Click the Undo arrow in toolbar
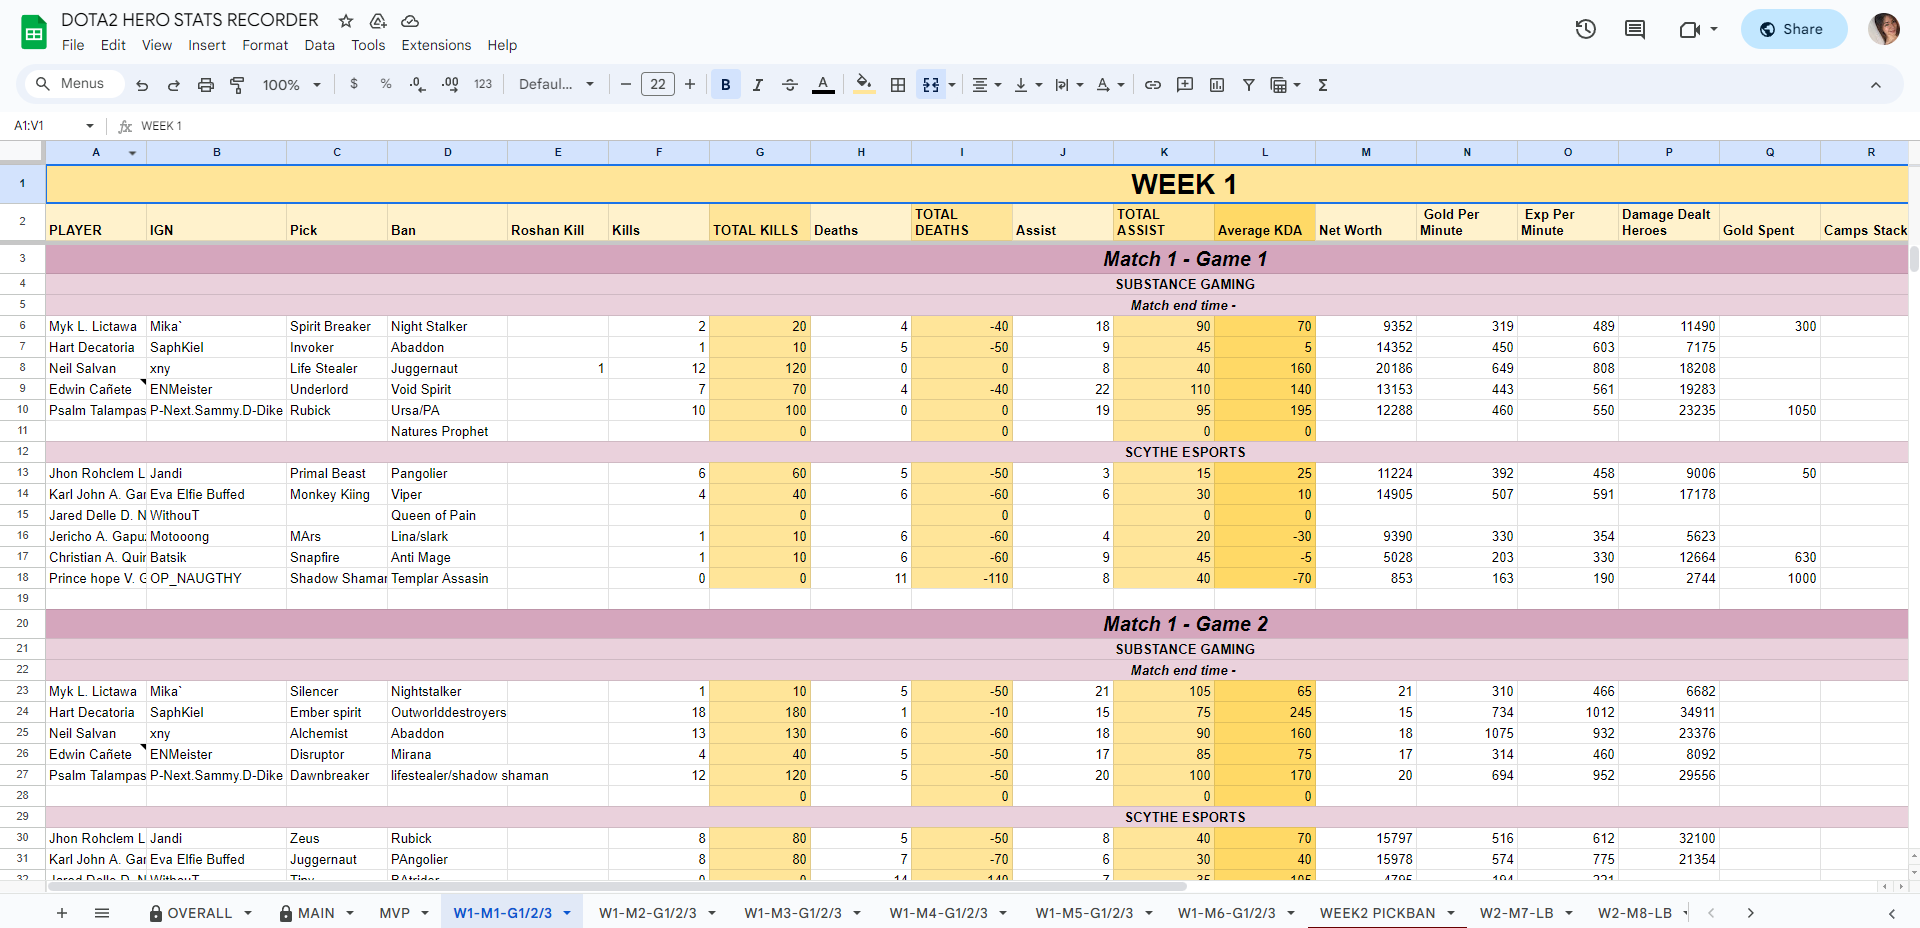The width and height of the screenshot is (1920, 928). (x=142, y=85)
